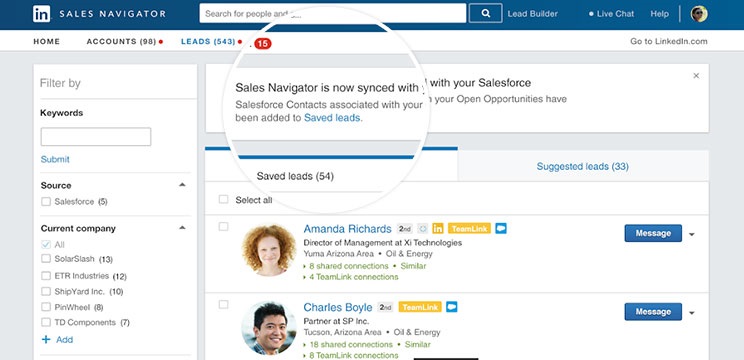The height and width of the screenshot is (360, 744).
Task: Click the sync icon beside Amanda Richards' 2nd badge
Action: pos(422,229)
